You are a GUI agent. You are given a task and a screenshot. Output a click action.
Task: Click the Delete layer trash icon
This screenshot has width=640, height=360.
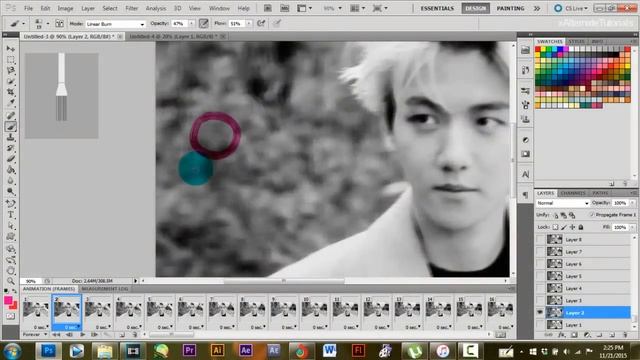[625, 335]
